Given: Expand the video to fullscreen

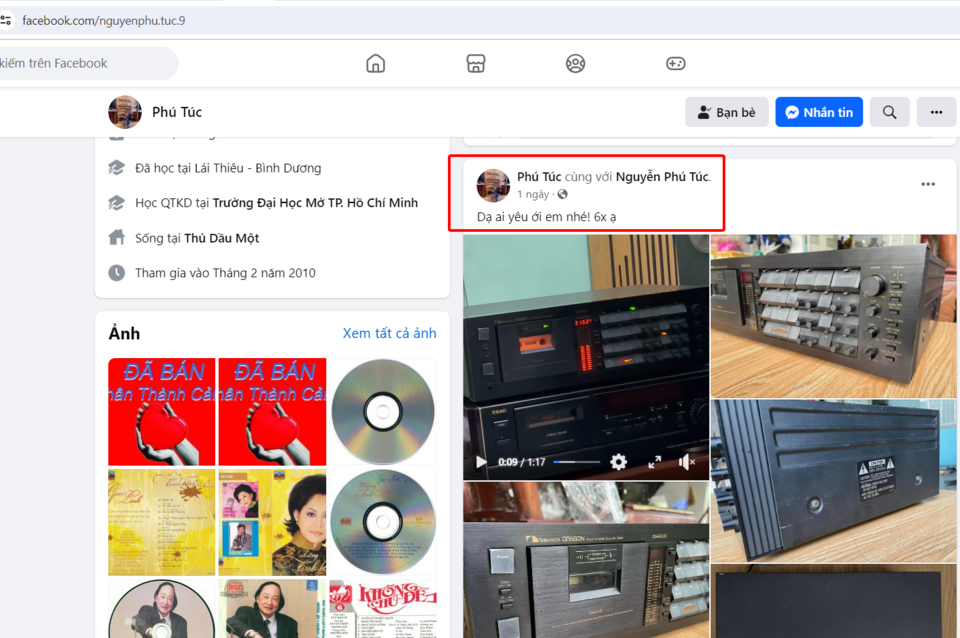Looking at the screenshot, I should pos(654,462).
